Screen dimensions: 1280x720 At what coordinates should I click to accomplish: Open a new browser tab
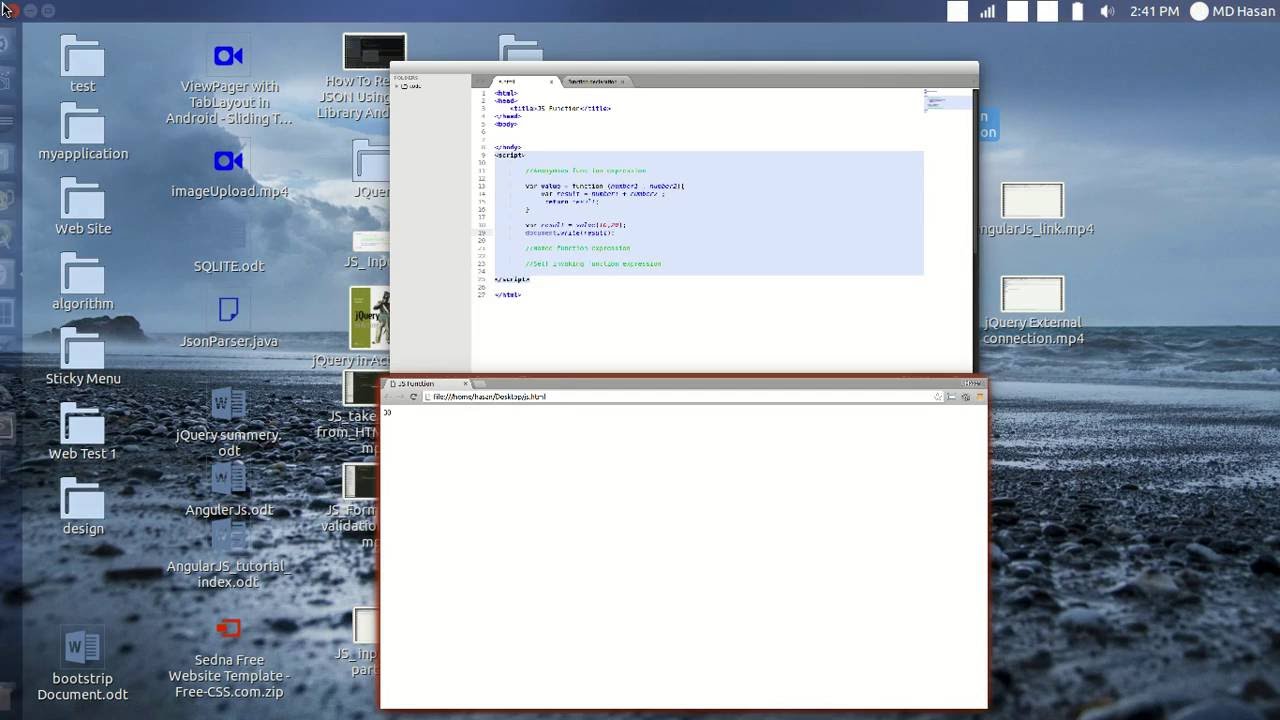pyautogui.click(x=479, y=384)
